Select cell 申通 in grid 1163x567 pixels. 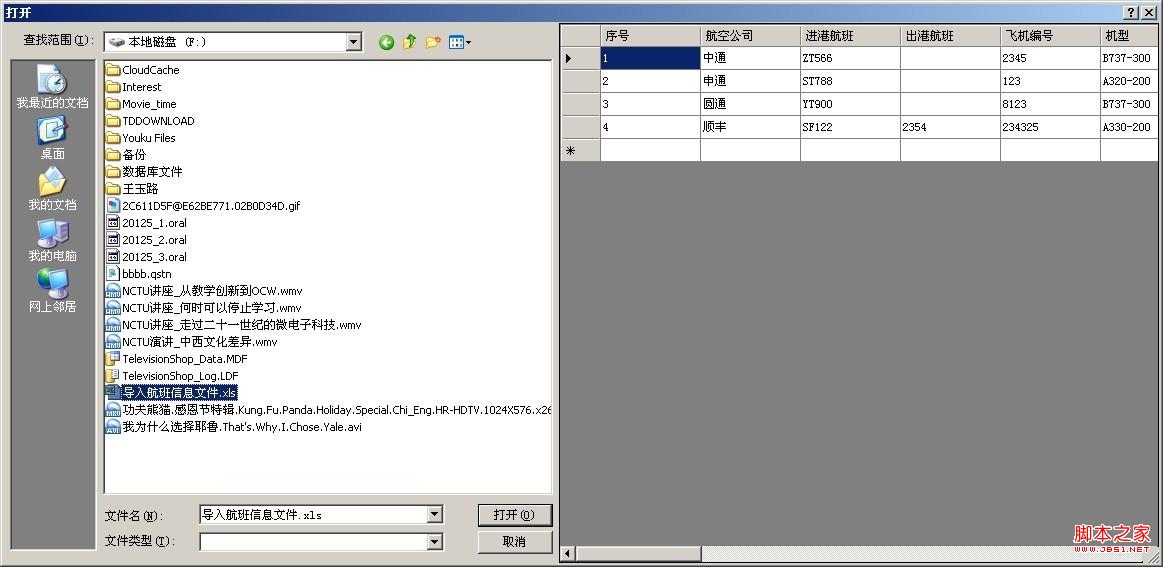pos(750,81)
